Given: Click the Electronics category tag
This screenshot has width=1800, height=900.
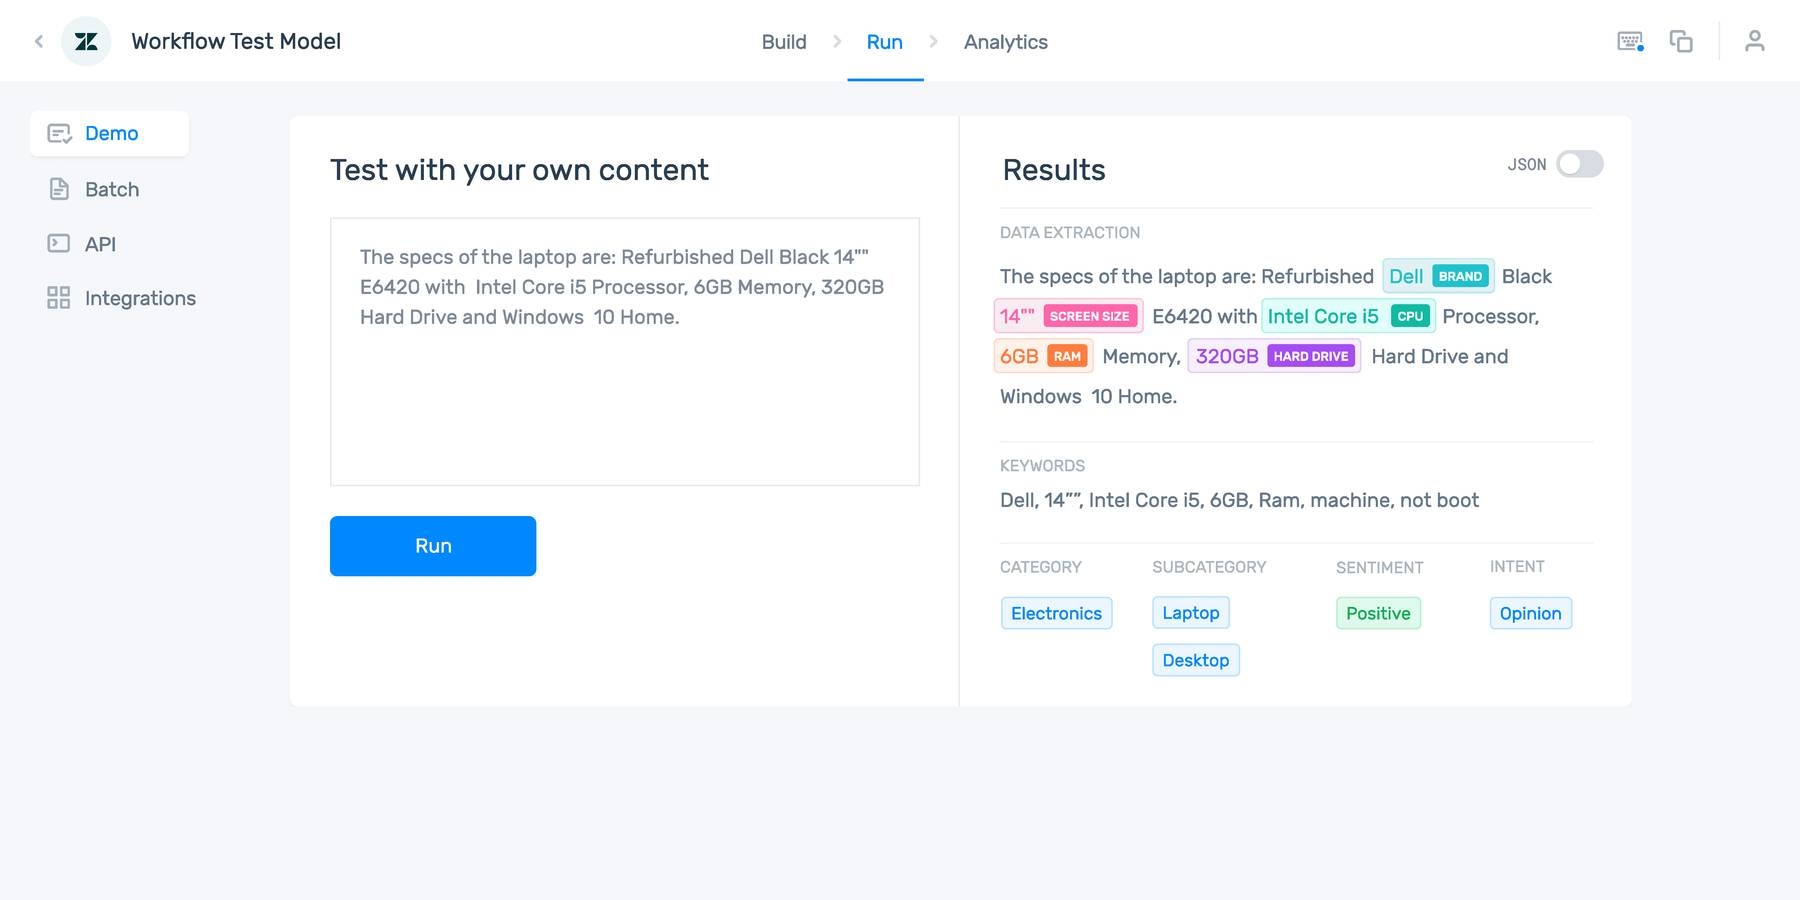Looking at the screenshot, I should [1056, 613].
